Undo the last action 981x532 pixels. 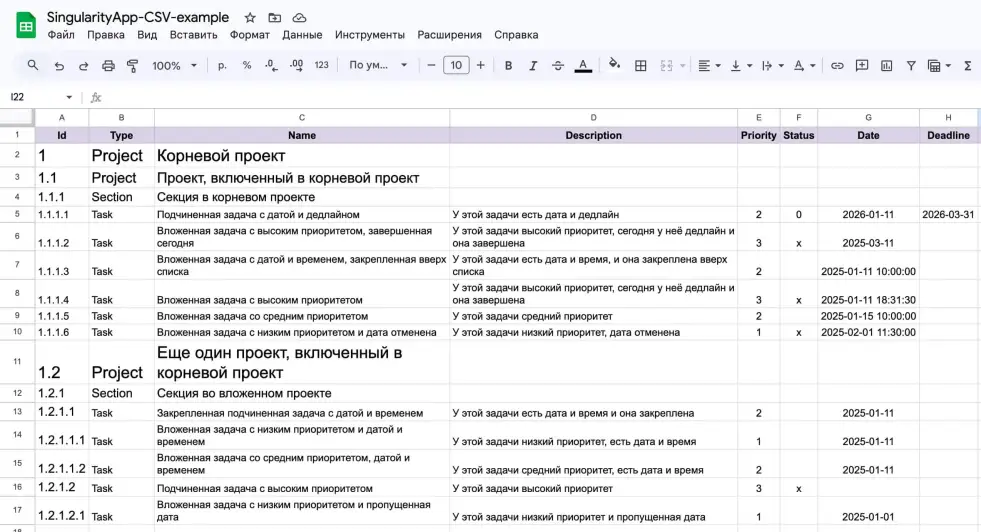coord(59,66)
